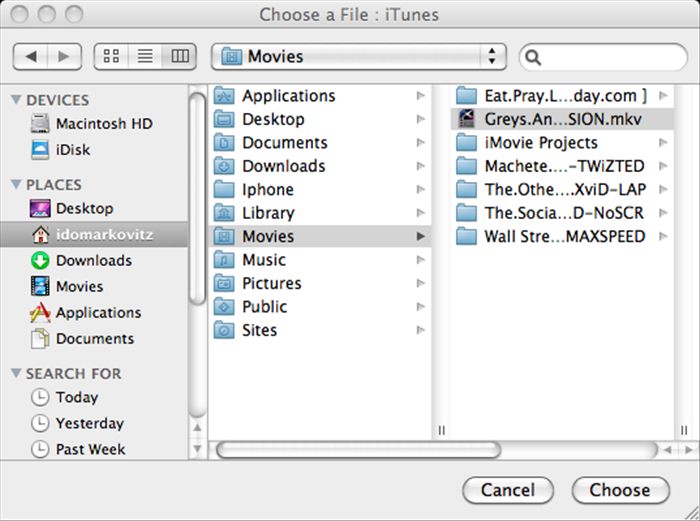Select the Sites folder icon
This screenshot has width=700, height=521.
point(224,330)
